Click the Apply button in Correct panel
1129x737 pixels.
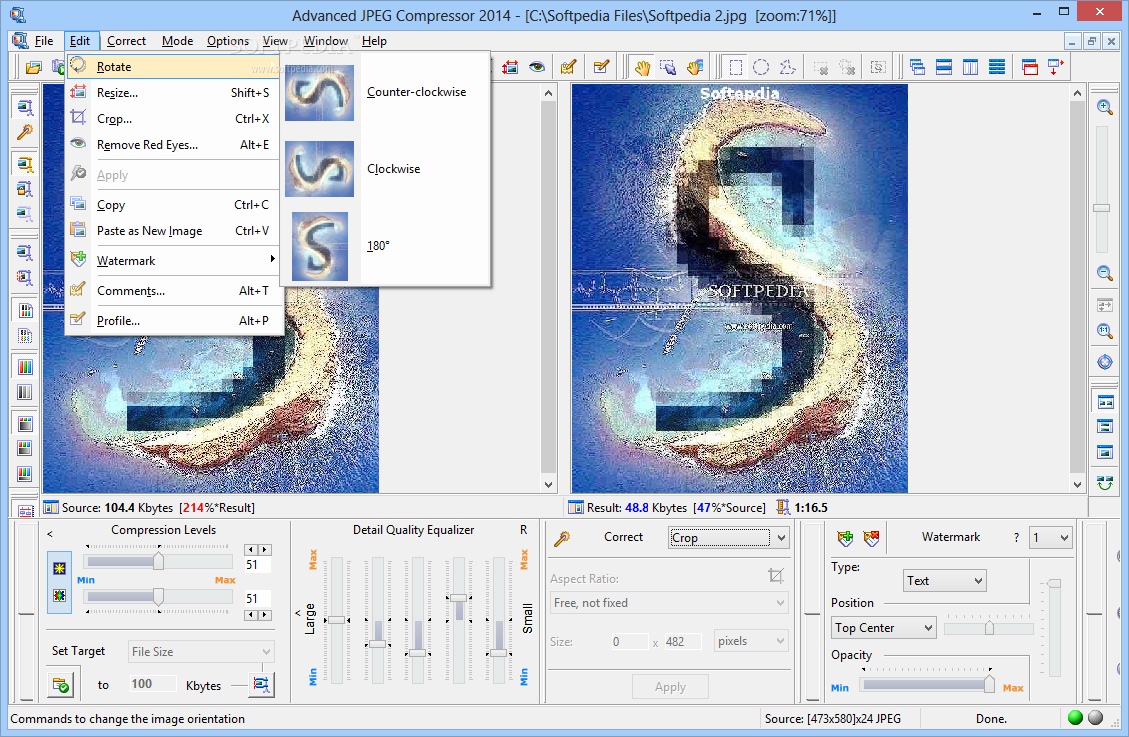pyautogui.click(x=670, y=687)
